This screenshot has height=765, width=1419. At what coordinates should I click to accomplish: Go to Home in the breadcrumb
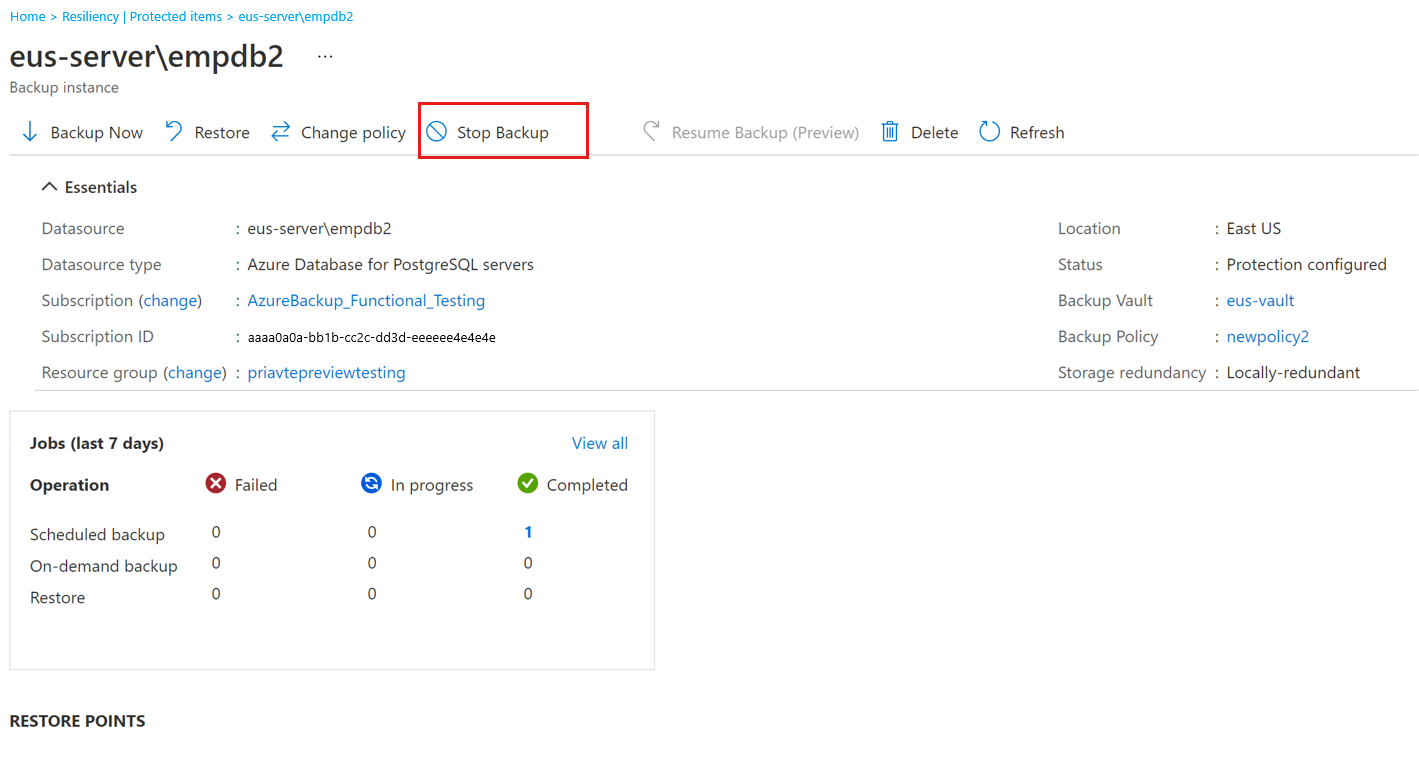(x=27, y=17)
